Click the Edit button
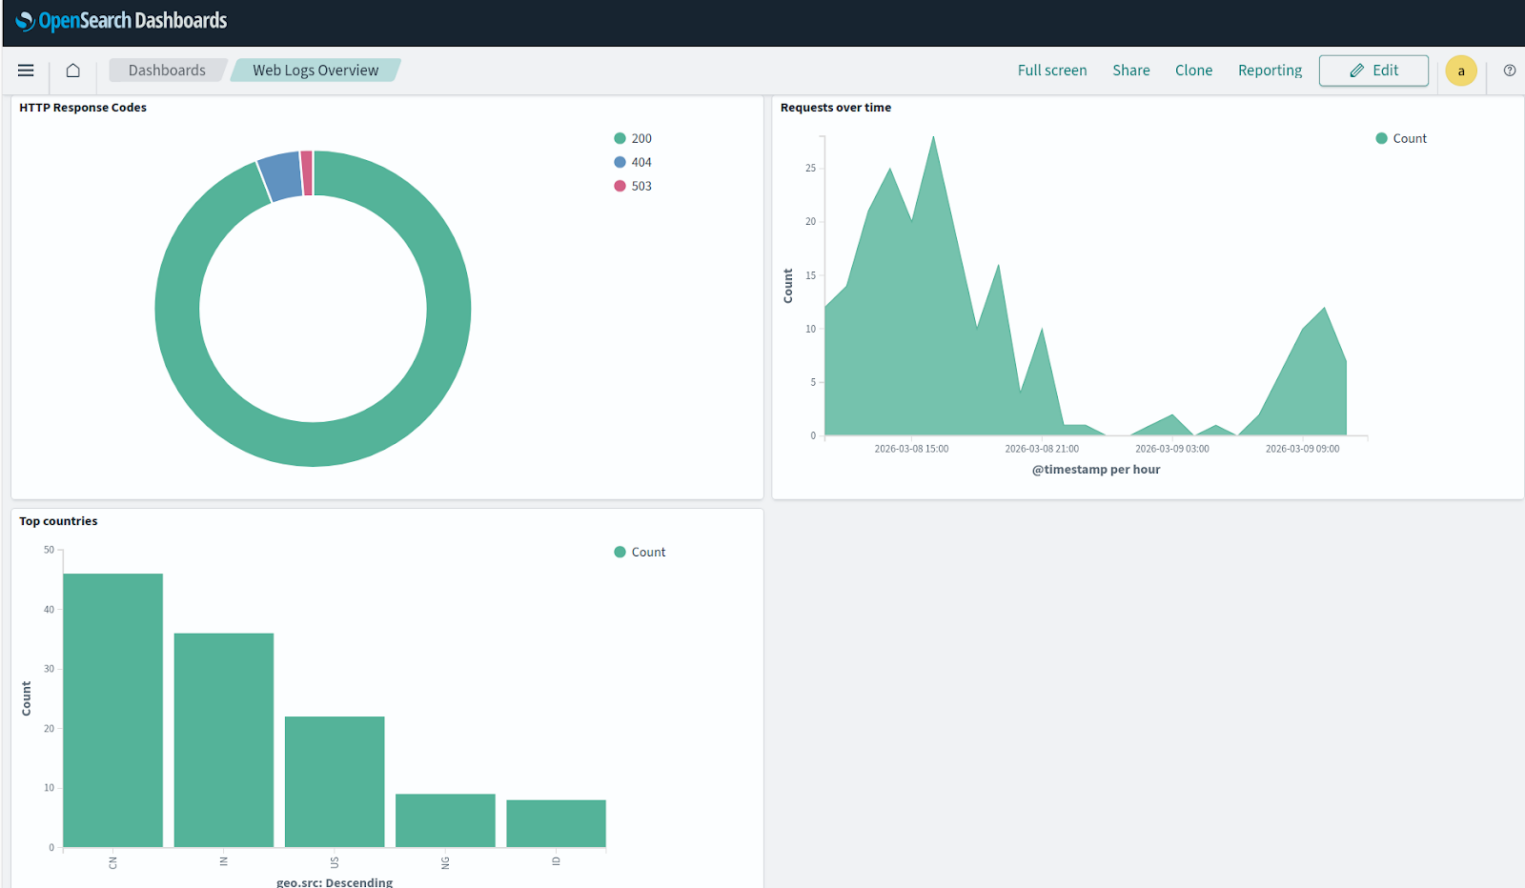Viewport: 1525px width, 888px height. [x=1373, y=70]
